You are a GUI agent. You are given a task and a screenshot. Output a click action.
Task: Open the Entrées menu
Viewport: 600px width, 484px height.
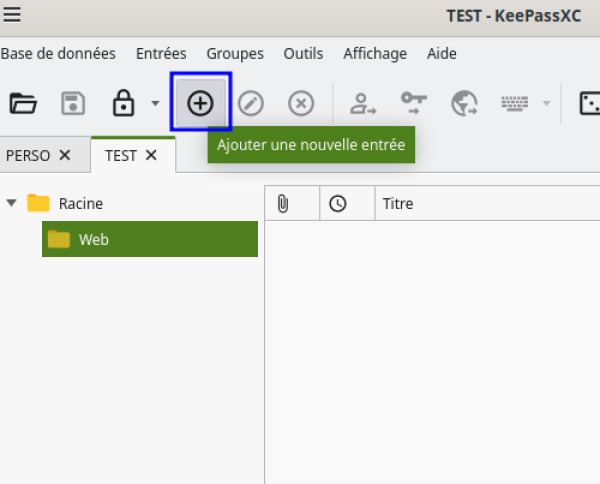[161, 54]
